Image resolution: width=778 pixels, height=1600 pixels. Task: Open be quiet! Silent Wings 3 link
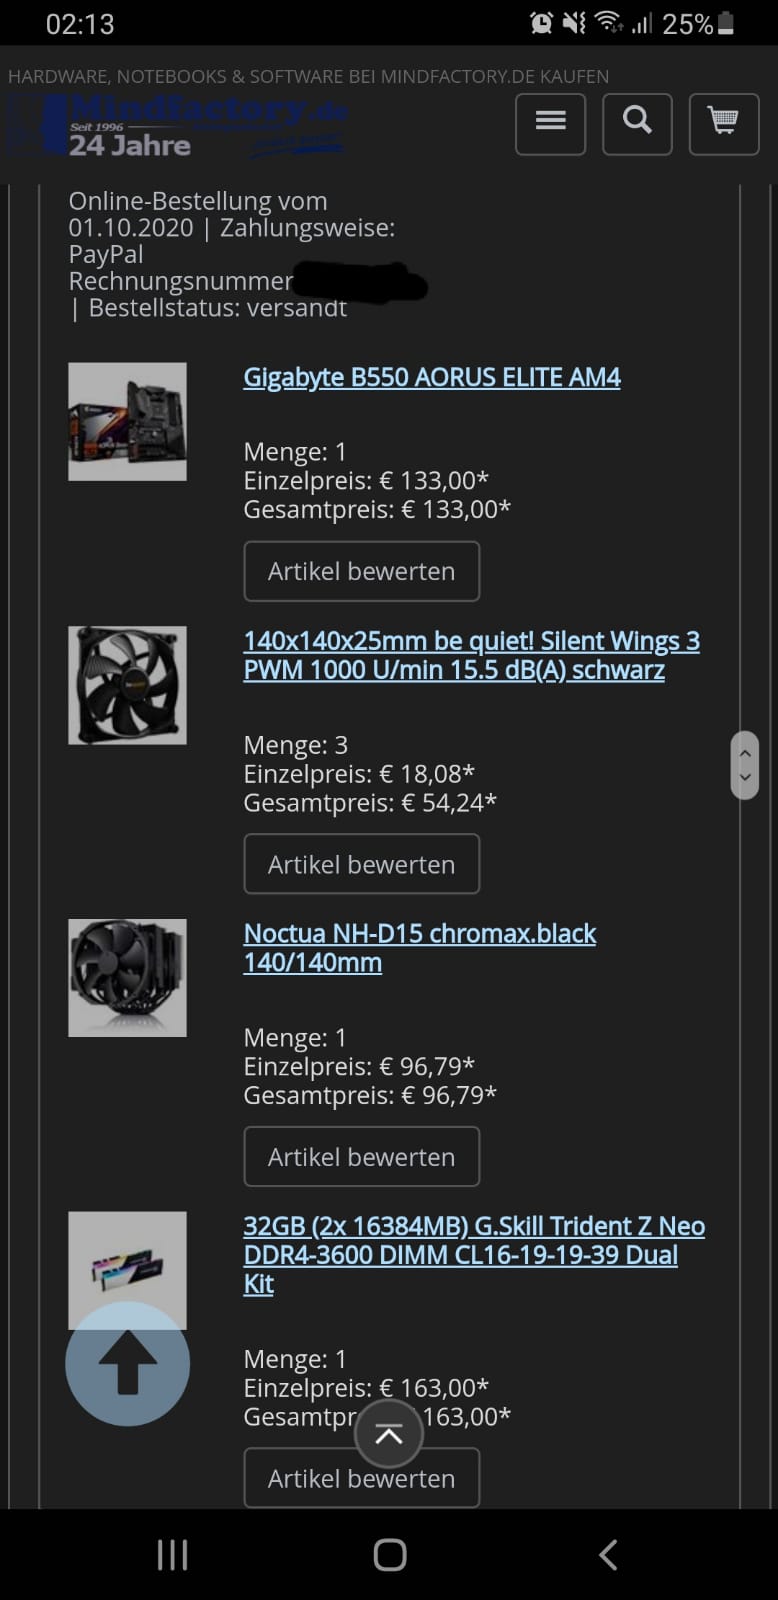pyautogui.click(x=471, y=655)
